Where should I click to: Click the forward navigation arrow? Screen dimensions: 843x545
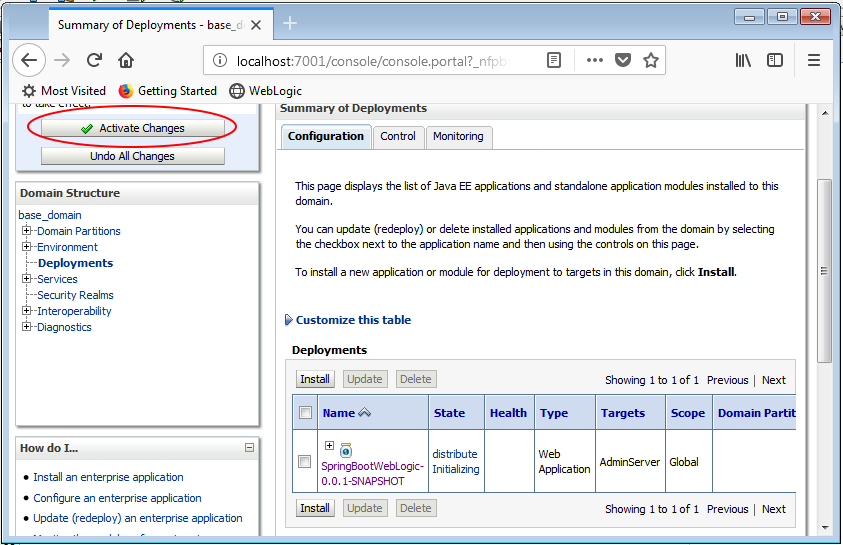(x=62, y=60)
